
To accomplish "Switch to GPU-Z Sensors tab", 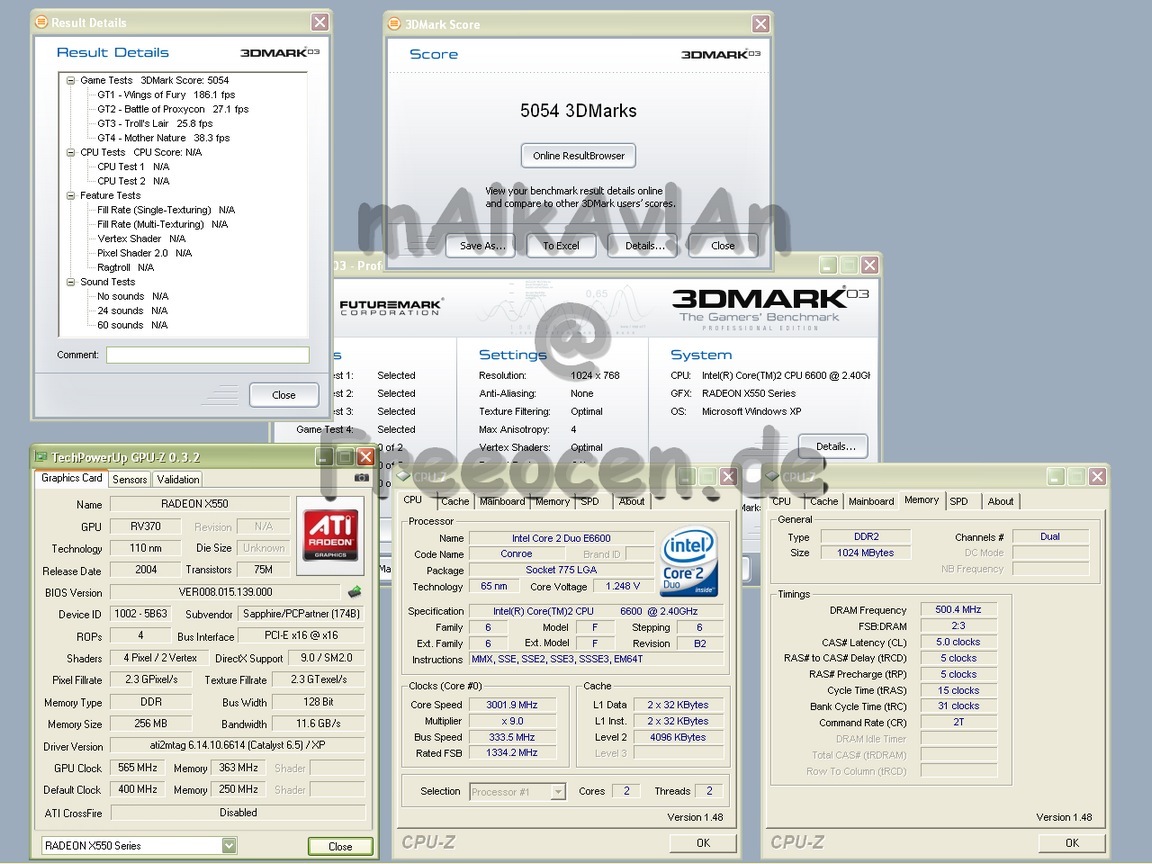I will [x=129, y=479].
